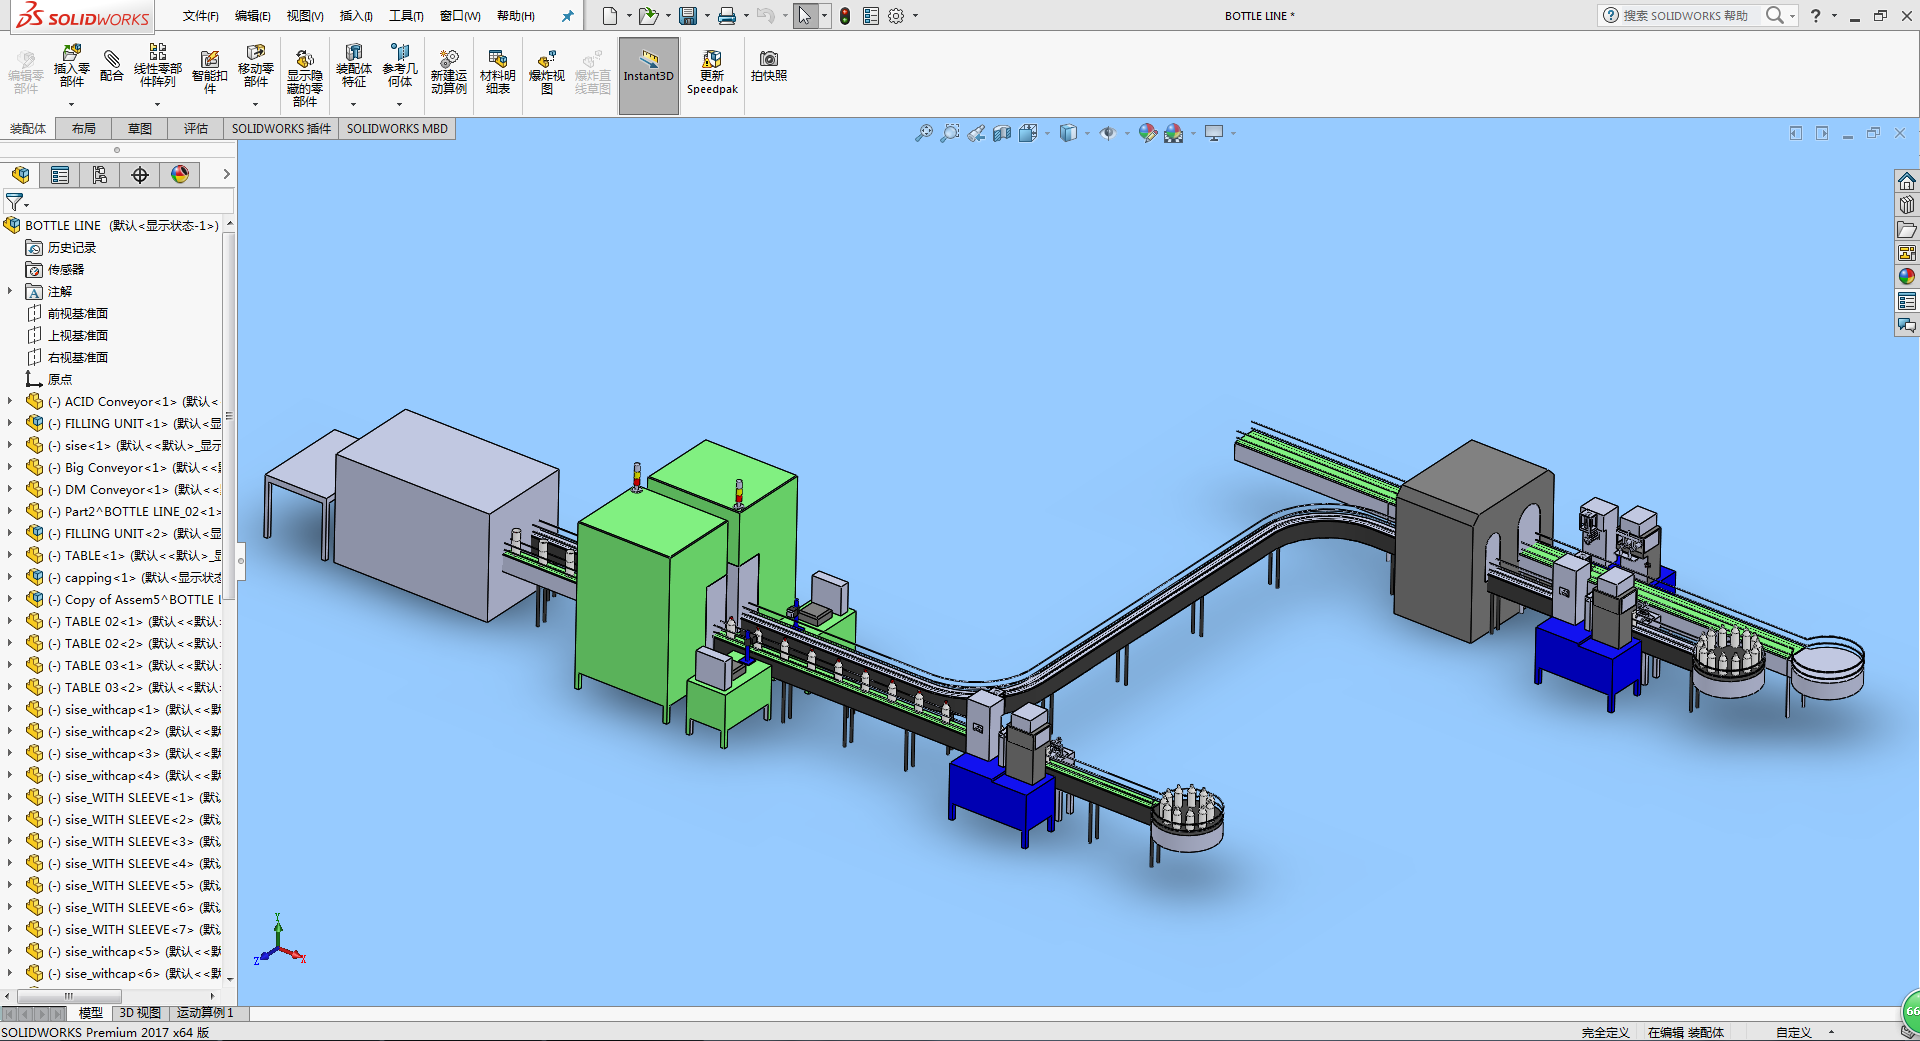This screenshot has height=1041, width=1920.
Task: Expand the 注解 annotations folder
Action: (10, 291)
